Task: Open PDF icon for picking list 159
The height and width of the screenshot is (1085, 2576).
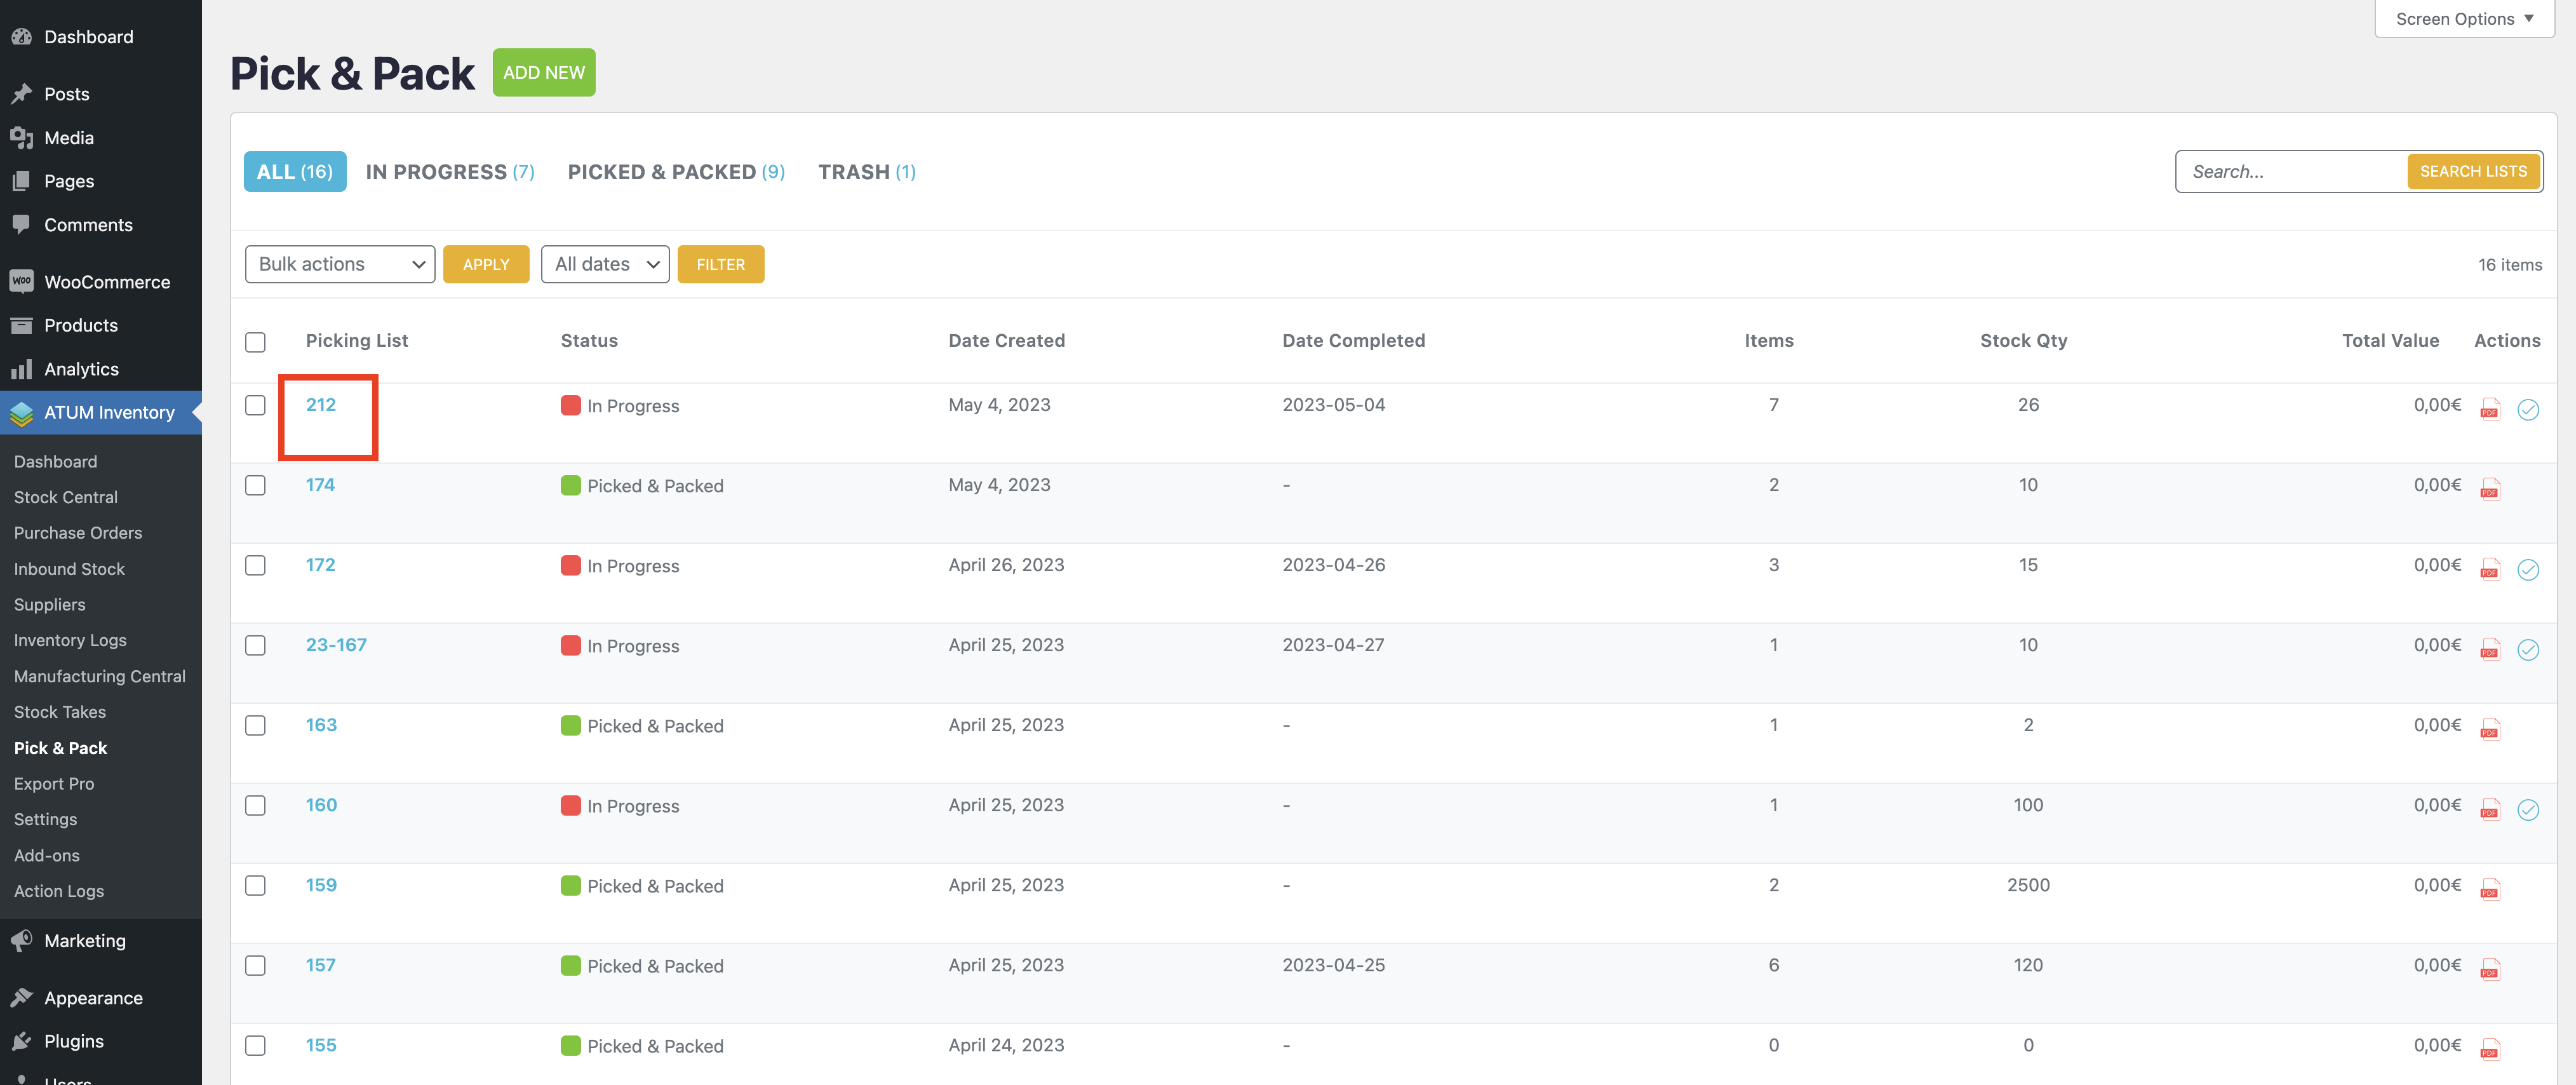Action: [2490, 889]
